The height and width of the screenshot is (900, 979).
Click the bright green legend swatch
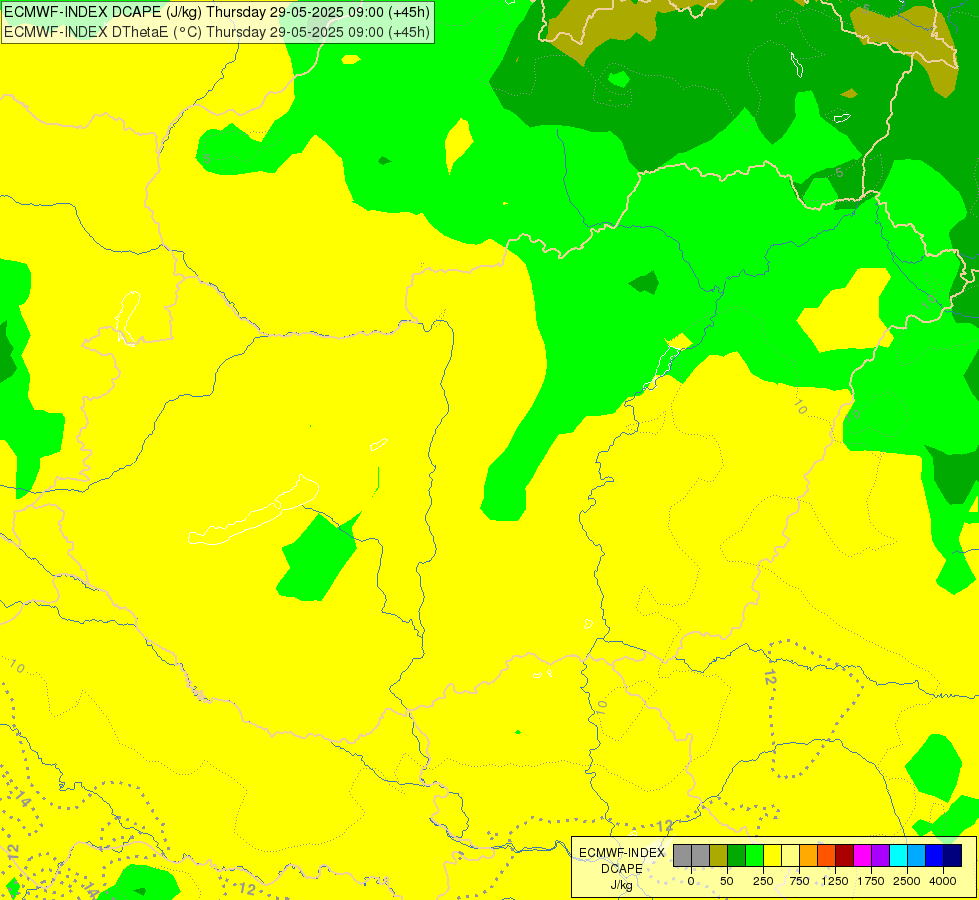click(755, 856)
